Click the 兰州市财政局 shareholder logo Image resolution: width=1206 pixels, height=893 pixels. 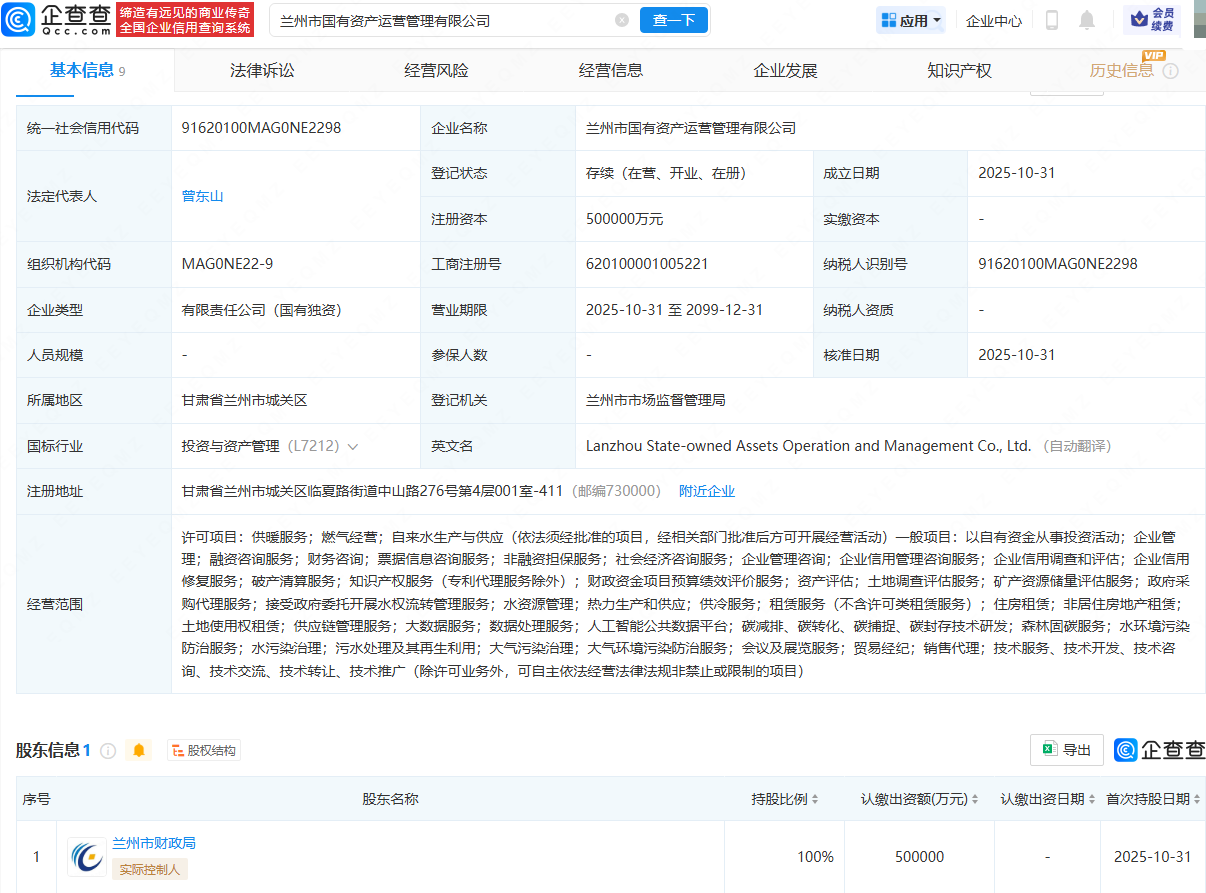[x=87, y=857]
